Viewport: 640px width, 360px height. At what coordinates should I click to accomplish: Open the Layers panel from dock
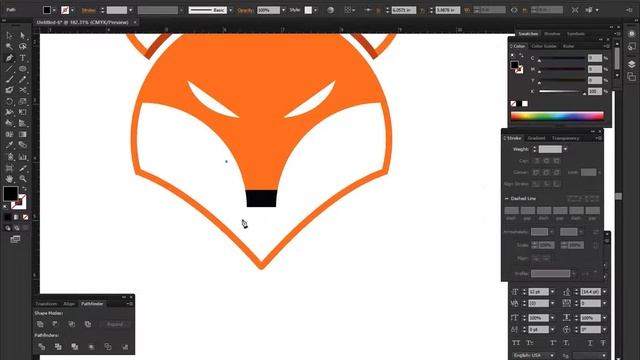click(x=631, y=64)
